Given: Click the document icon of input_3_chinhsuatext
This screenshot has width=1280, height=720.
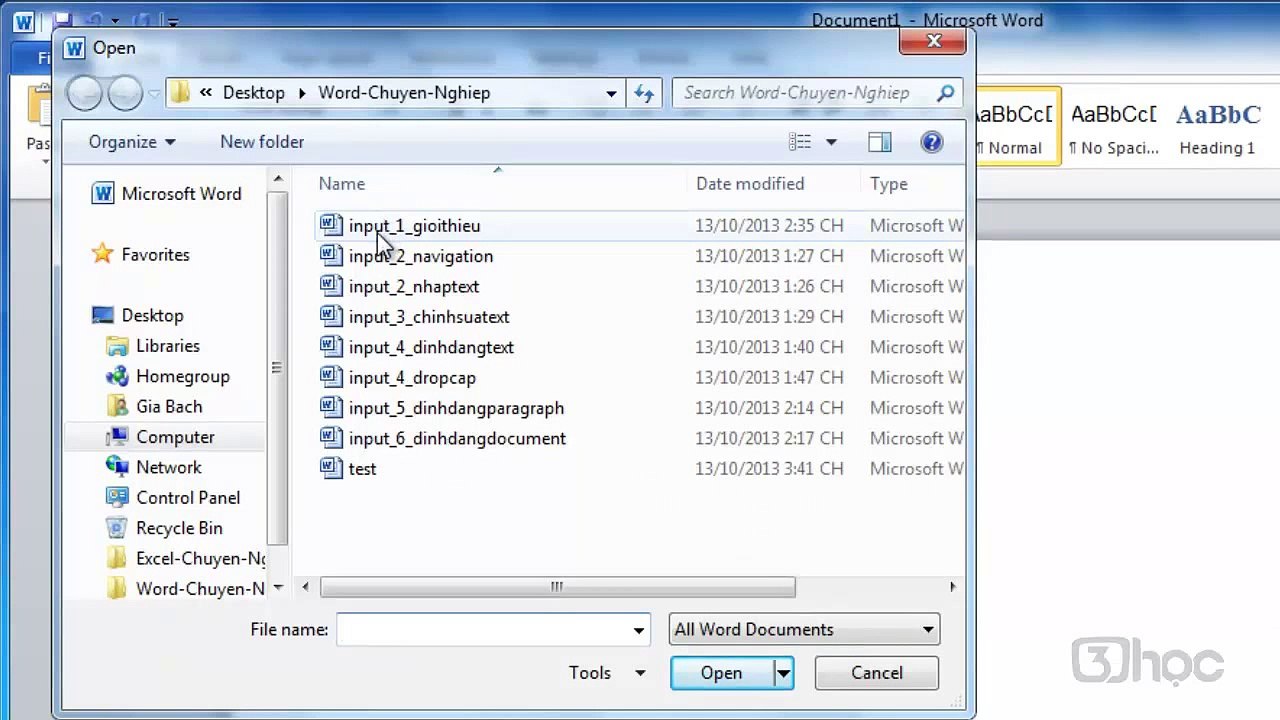Looking at the screenshot, I should click(x=331, y=317).
